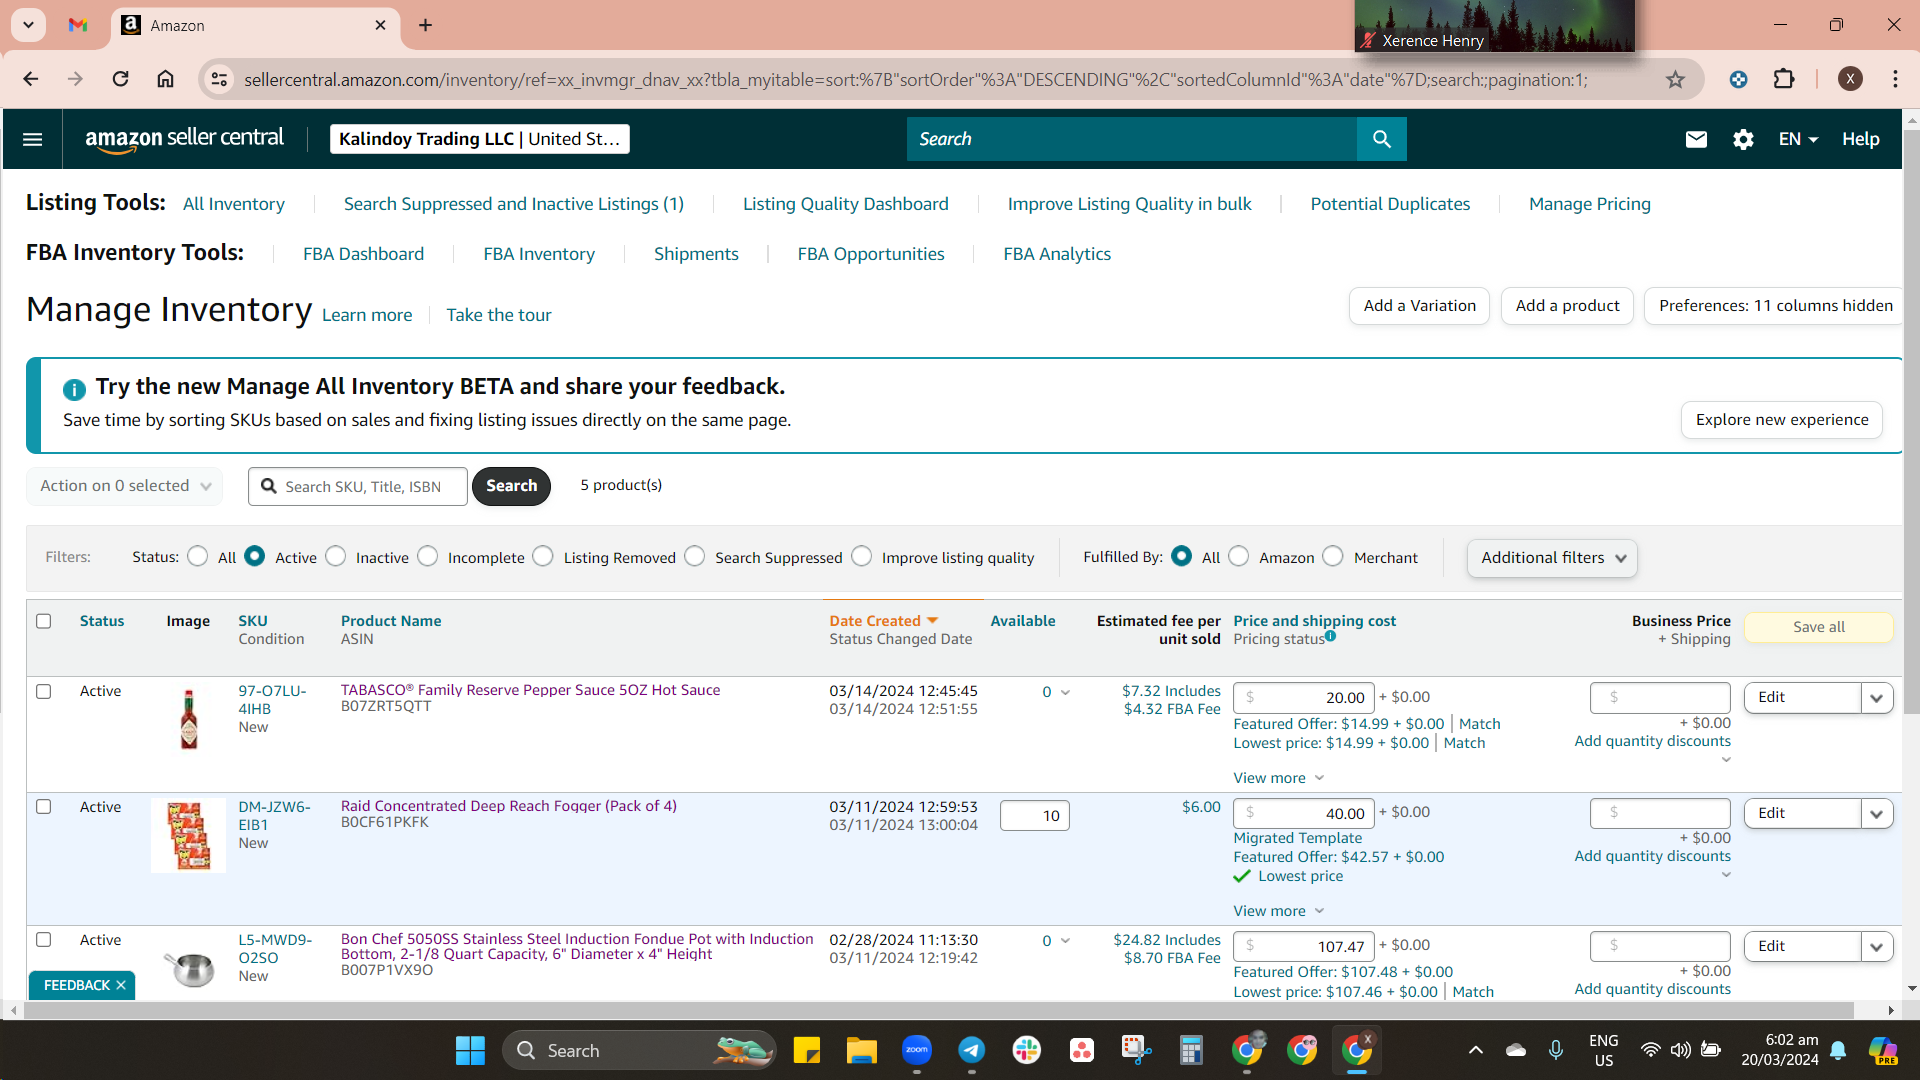Tick the select-all checkbox in the table header
Viewport: 1920px width, 1080px height.
pyautogui.click(x=44, y=621)
